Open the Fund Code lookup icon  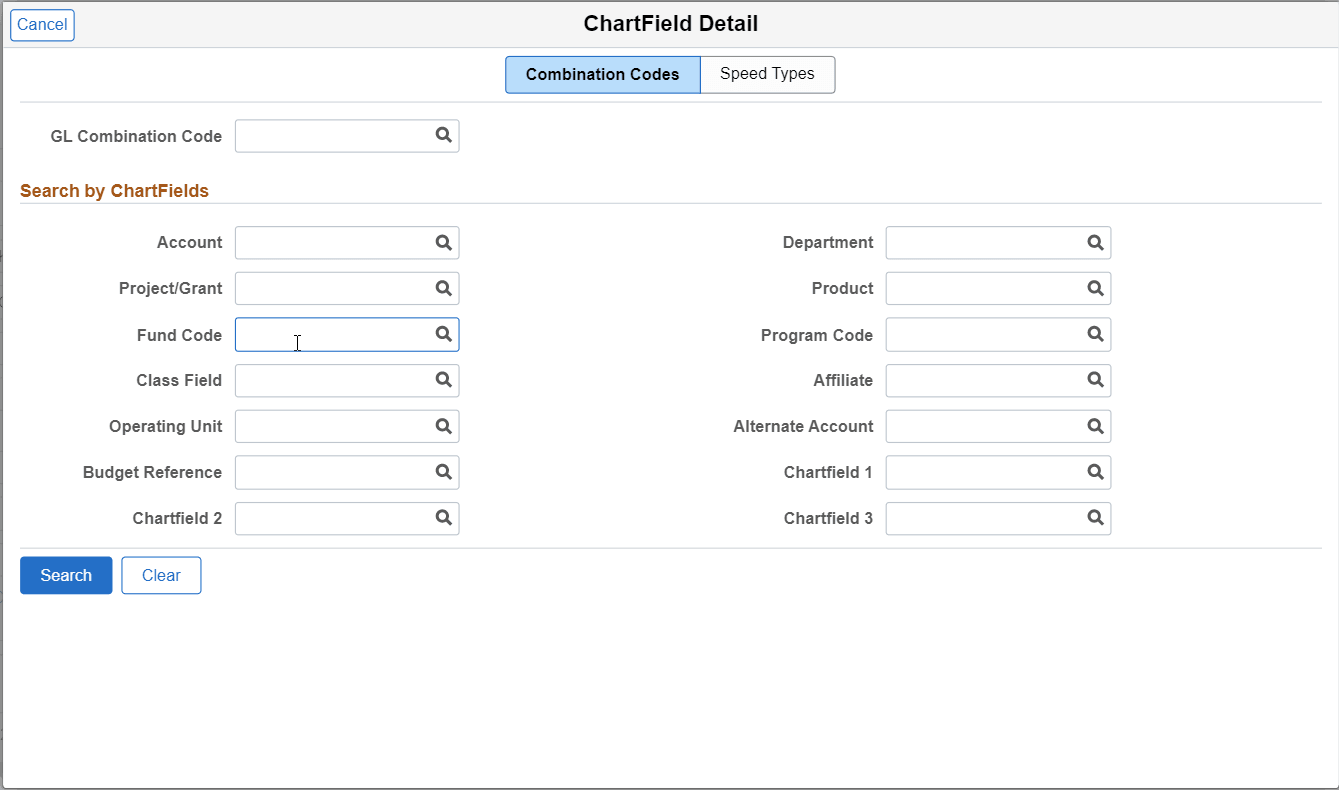[x=444, y=334]
